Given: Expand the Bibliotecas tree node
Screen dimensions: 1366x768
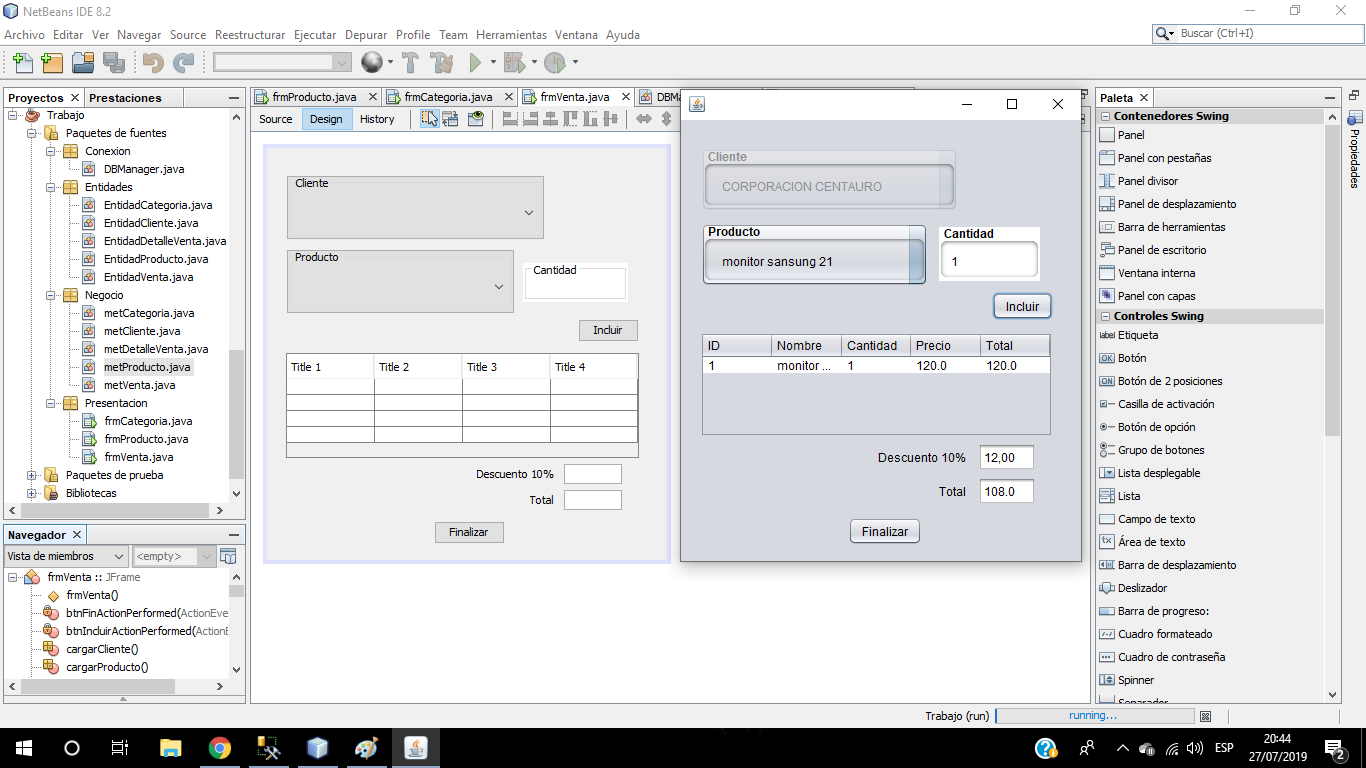Looking at the screenshot, I should 31,493.
